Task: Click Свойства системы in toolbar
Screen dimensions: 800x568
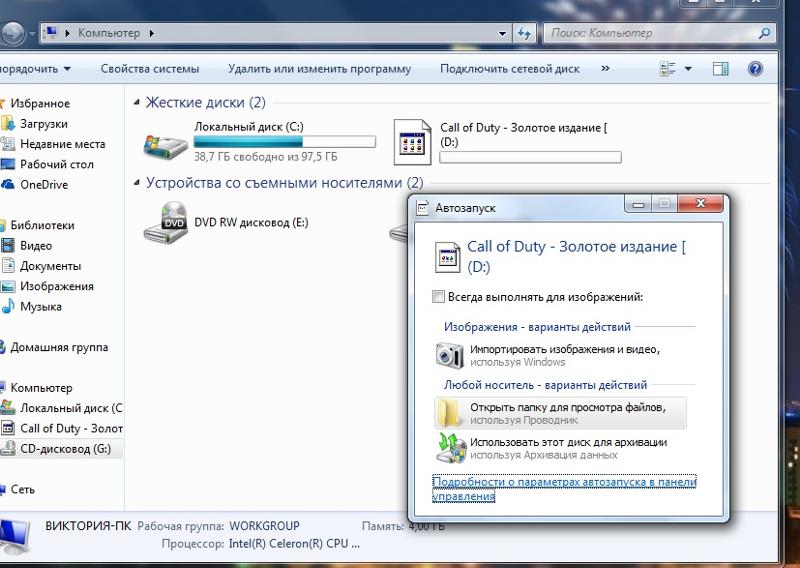Action: pos(149,69)
